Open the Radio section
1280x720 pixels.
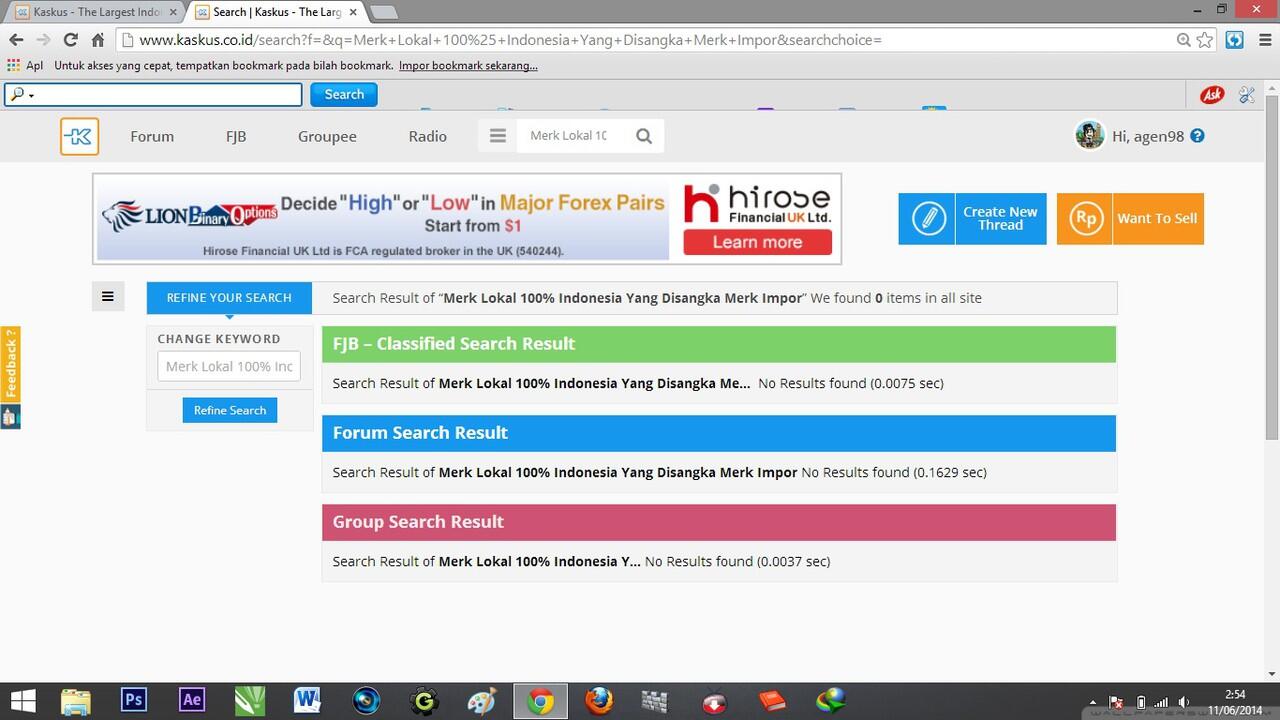click(427, 136)
